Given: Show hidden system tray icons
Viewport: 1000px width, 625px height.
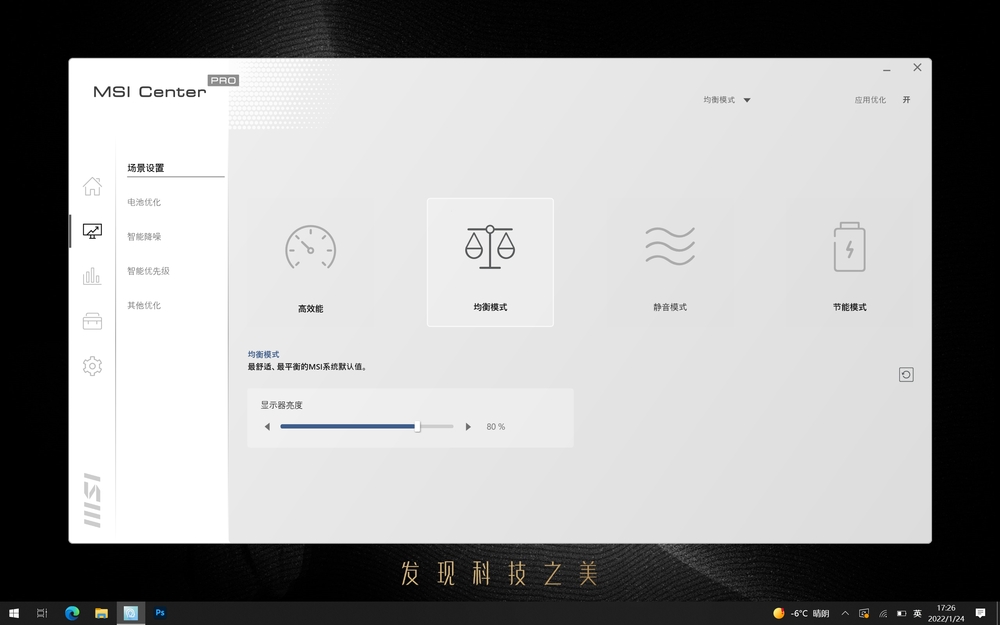Looking at the screenshot, I should tap(845, 614).
